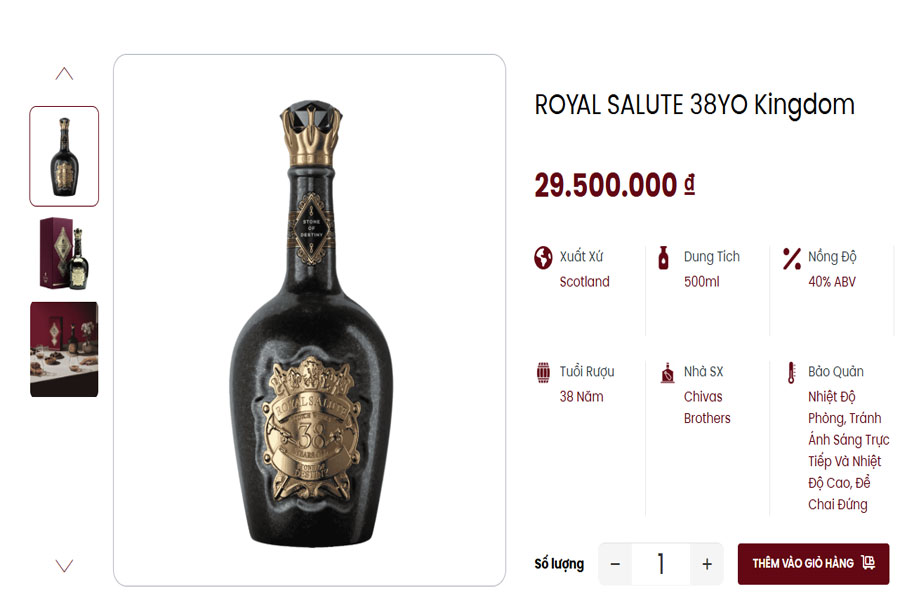Click the thermometer icon next to Bảo Quản
This screenshot has width=900, height=600.
coord(792,371)
